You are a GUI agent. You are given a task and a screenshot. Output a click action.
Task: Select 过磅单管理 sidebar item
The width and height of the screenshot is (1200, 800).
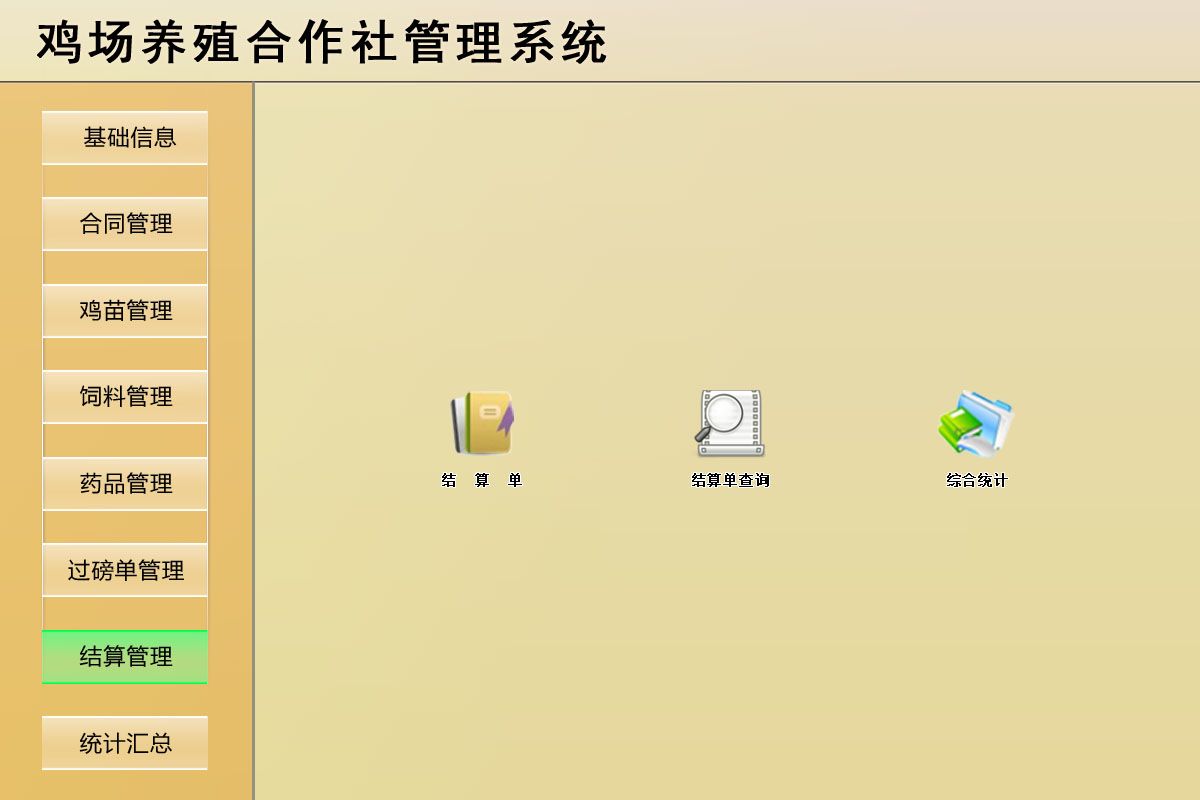(125, 570)
